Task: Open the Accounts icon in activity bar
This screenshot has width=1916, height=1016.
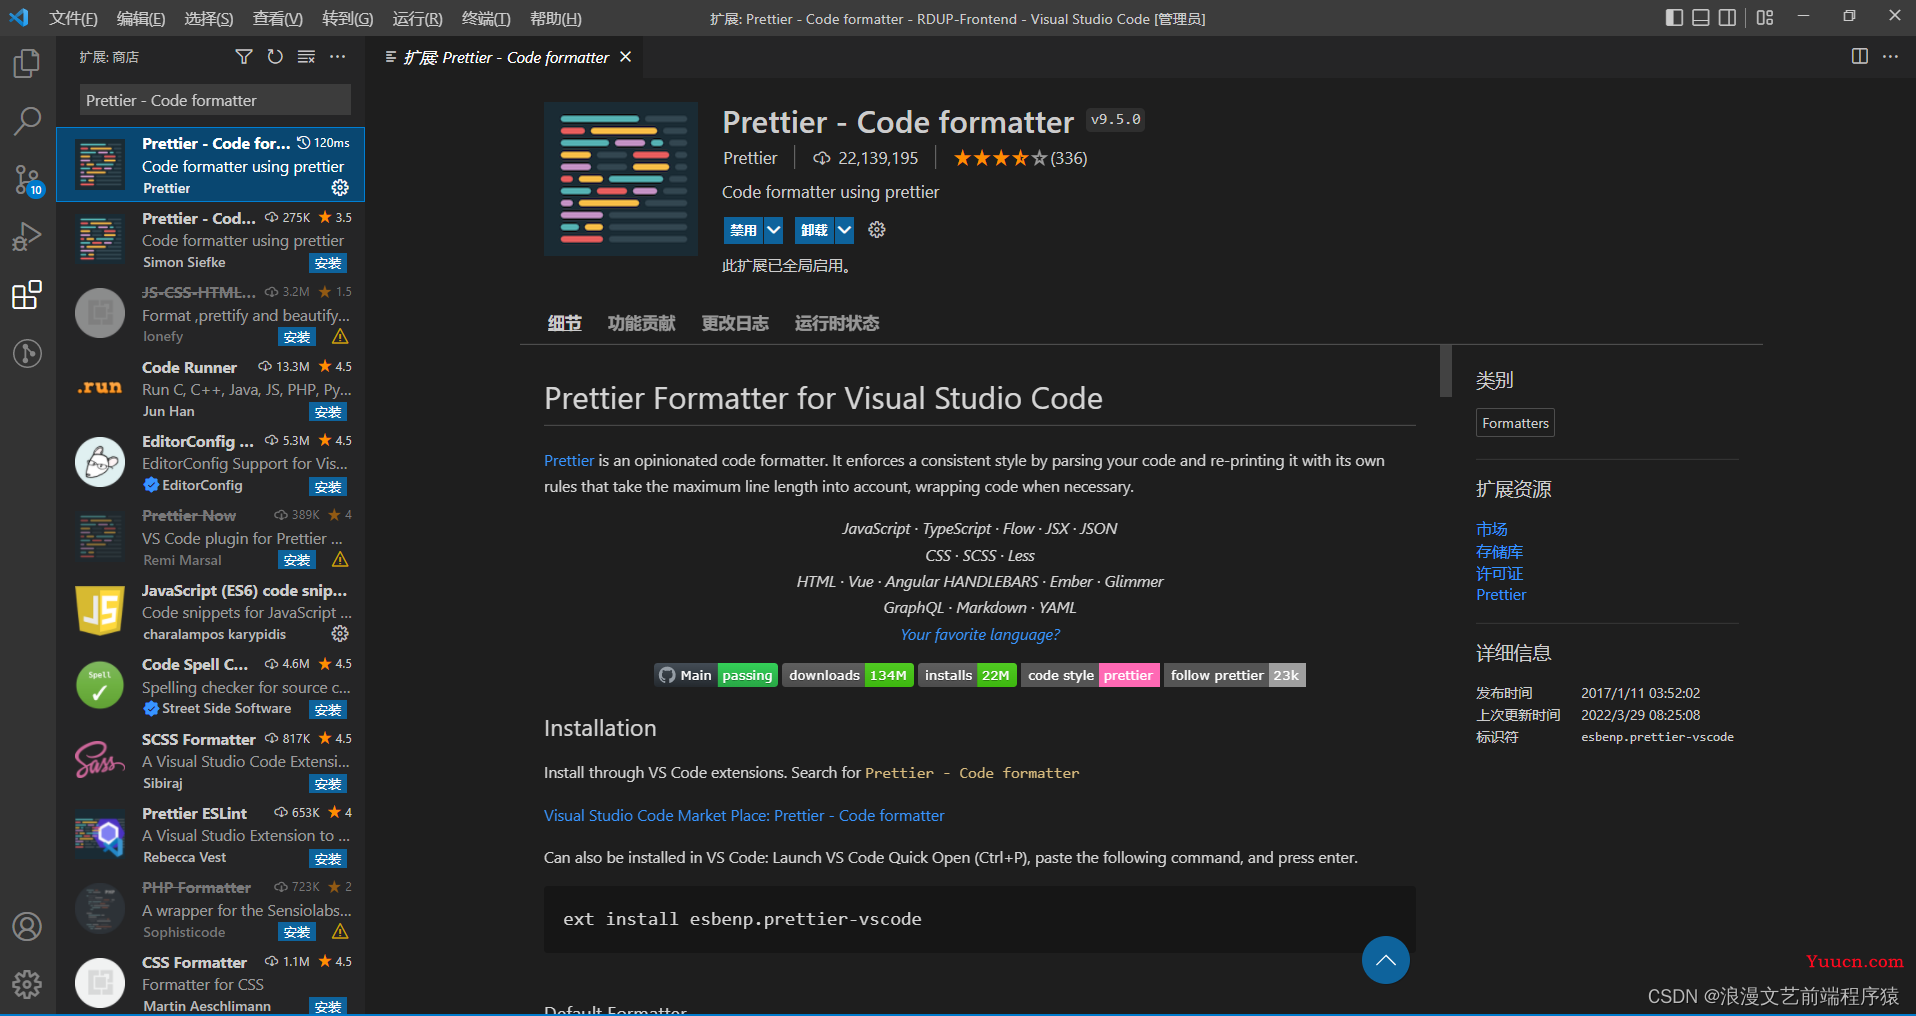Action: pos(27,926)
